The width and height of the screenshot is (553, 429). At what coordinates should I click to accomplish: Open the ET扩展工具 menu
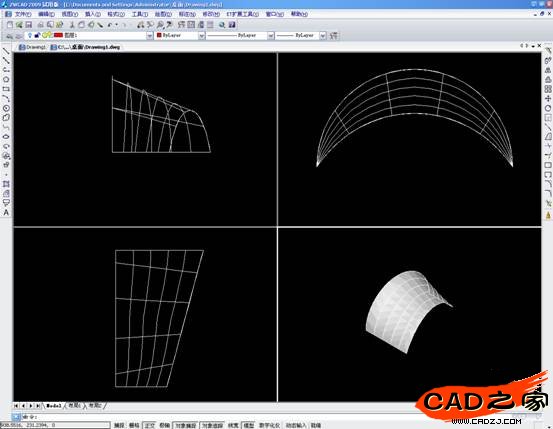point(243,14)
